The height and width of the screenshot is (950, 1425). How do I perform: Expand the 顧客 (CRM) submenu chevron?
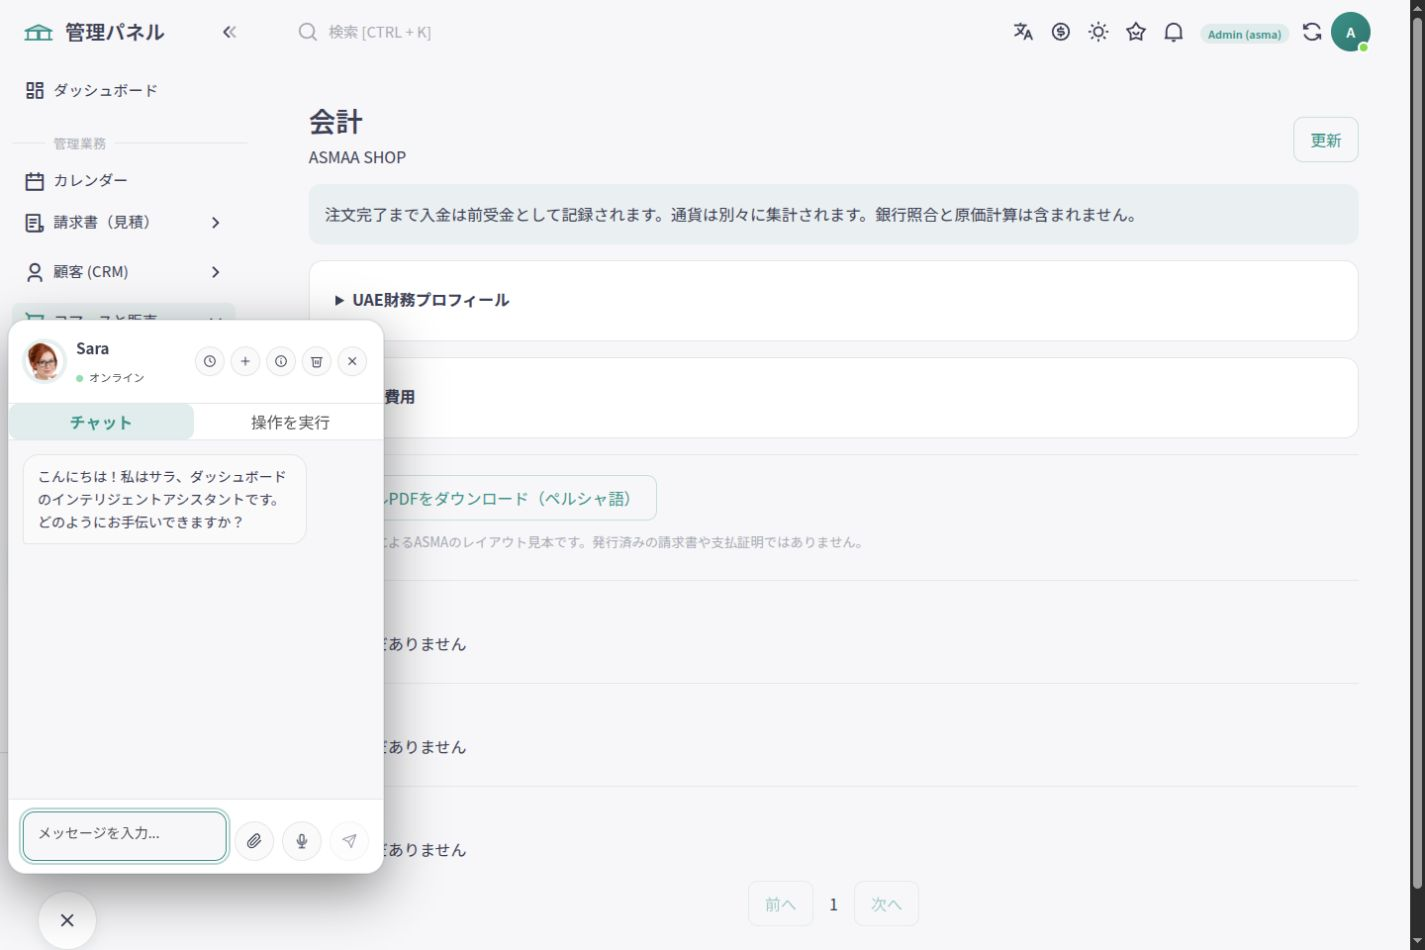(x=215, y=272)
